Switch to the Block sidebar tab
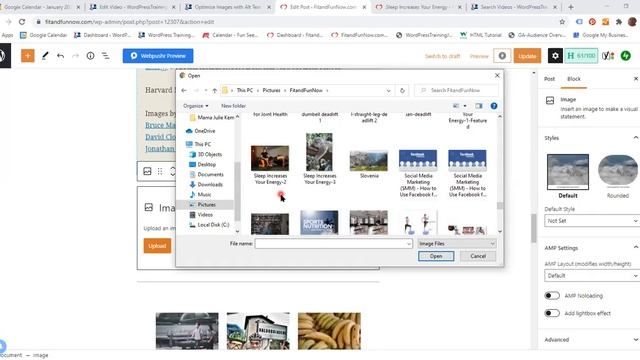The image size is (640, 360). (574, 79)
